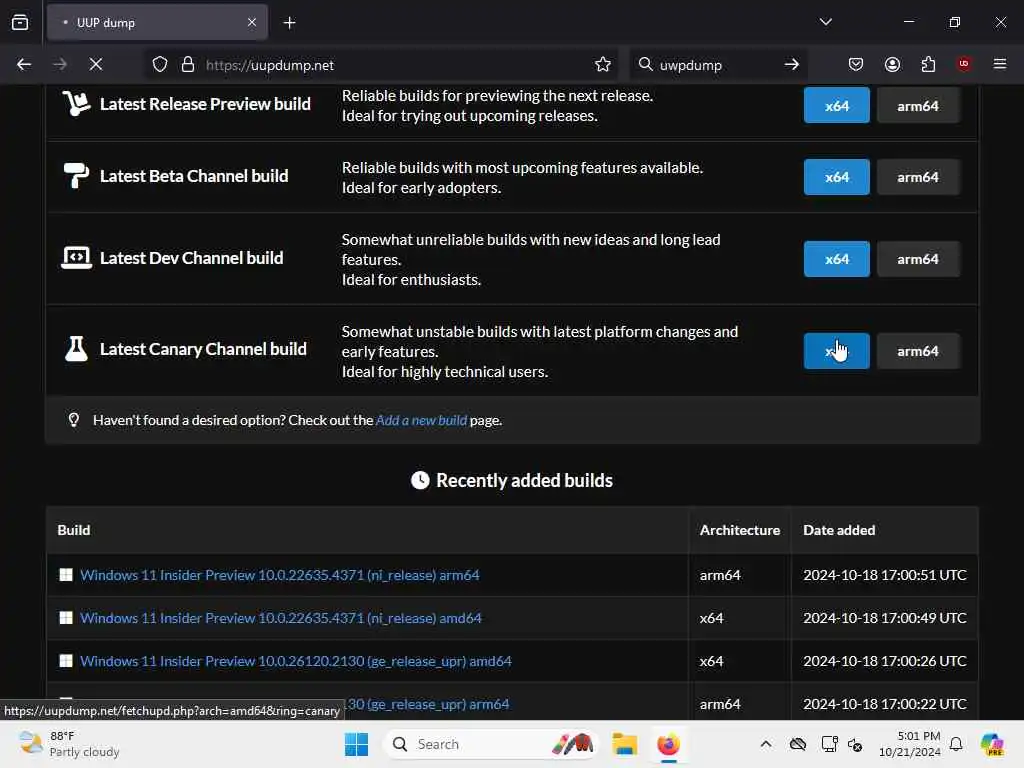Bookmark this page with star icon

click(x=603, y=65)
